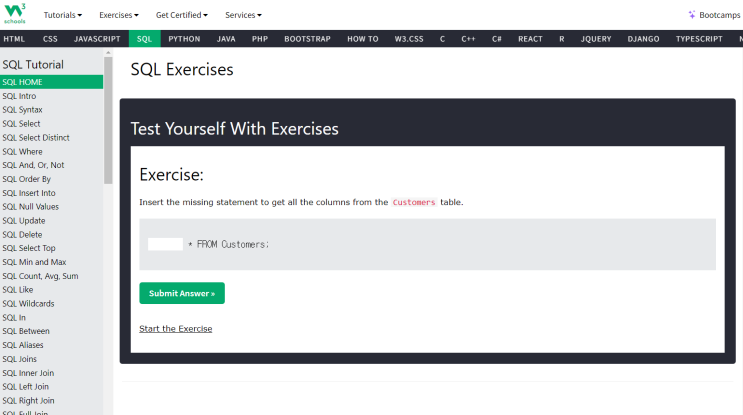Open the DJANGO tab

coord(643,39)
